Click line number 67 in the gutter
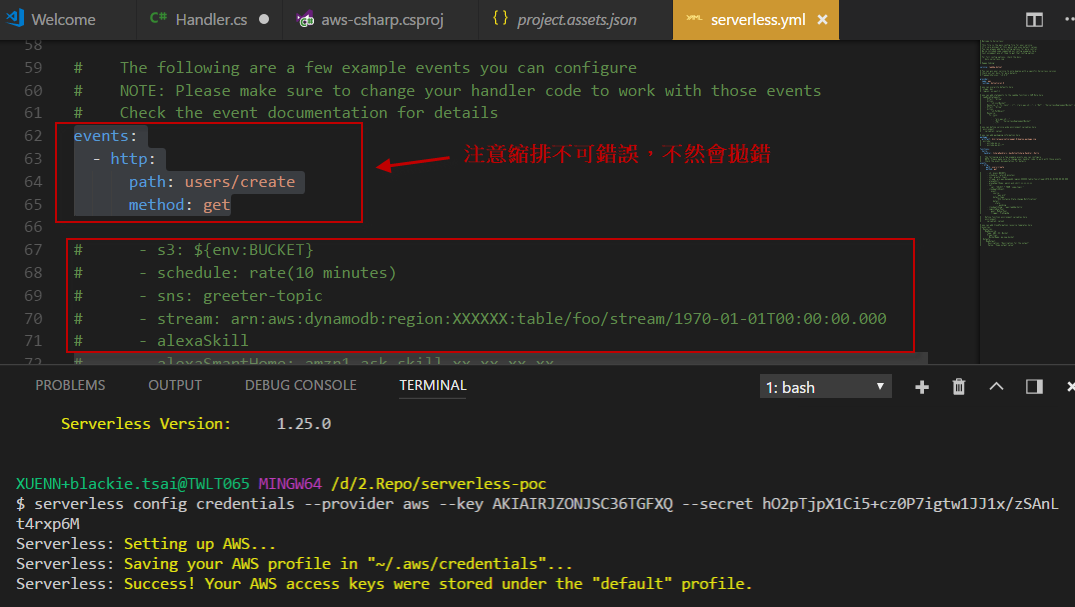 pos(34,250)
